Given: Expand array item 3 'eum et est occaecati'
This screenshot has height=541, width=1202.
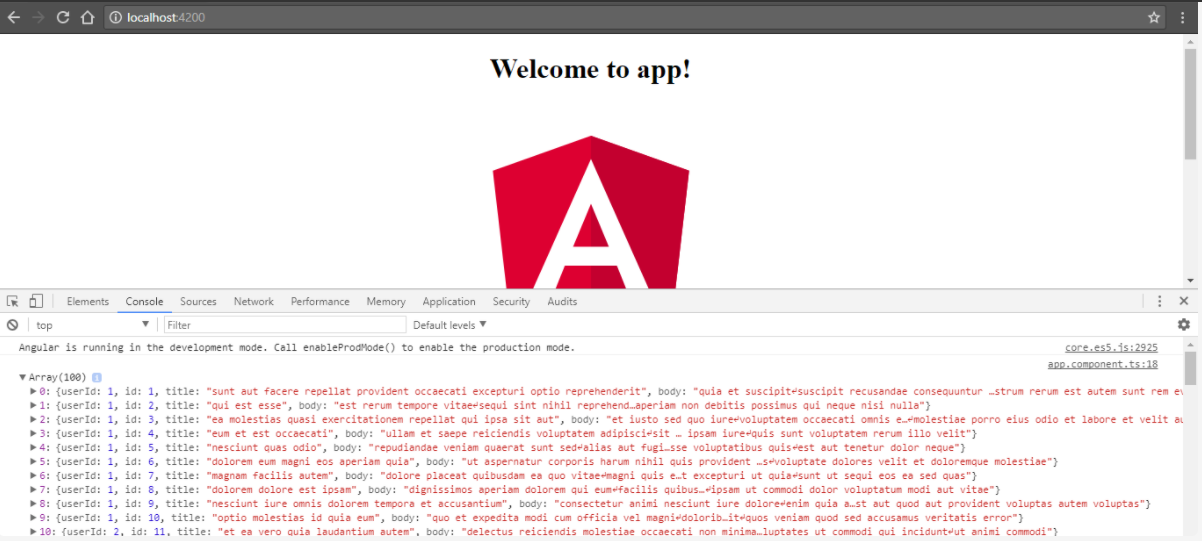Looking at the screenshot, I should coord(34,433).
